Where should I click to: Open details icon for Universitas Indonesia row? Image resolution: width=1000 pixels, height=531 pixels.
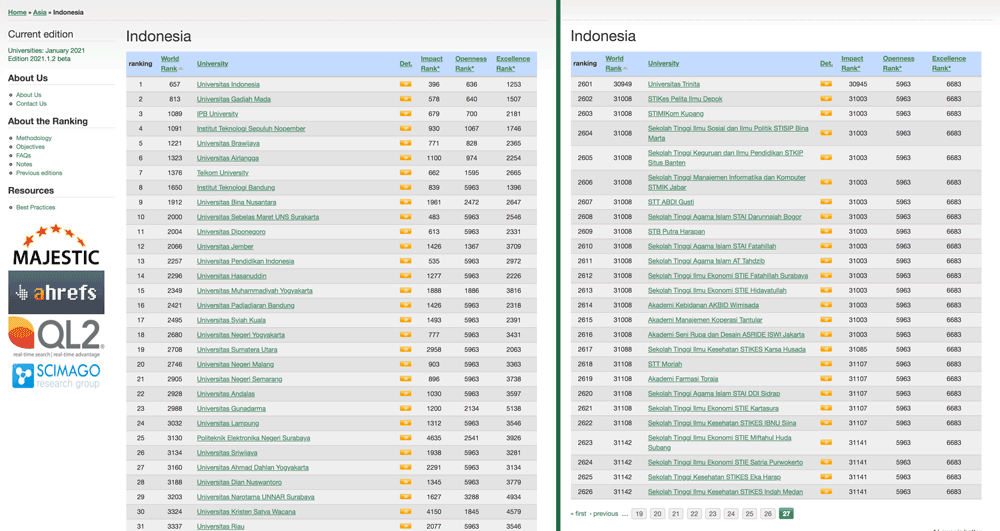pos(405,84)
